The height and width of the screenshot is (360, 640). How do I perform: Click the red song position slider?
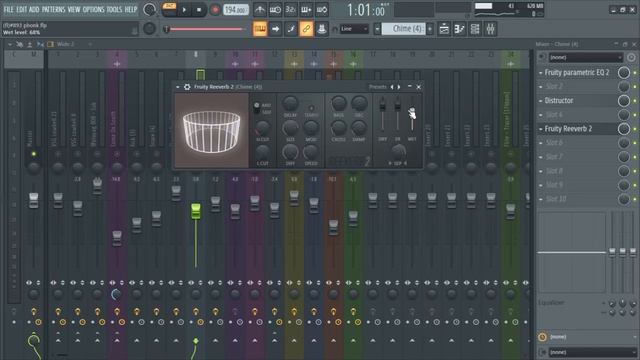(x=205, y=29)
